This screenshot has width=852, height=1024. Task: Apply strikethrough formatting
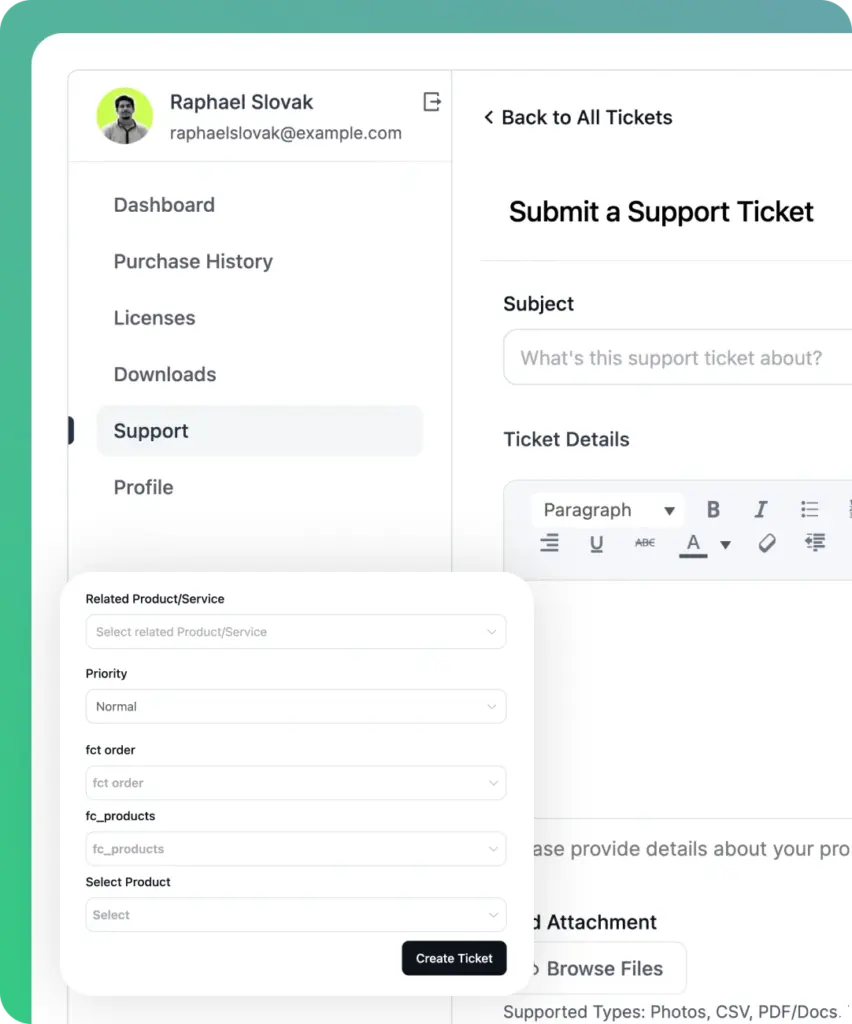click(x=645, y=543)
